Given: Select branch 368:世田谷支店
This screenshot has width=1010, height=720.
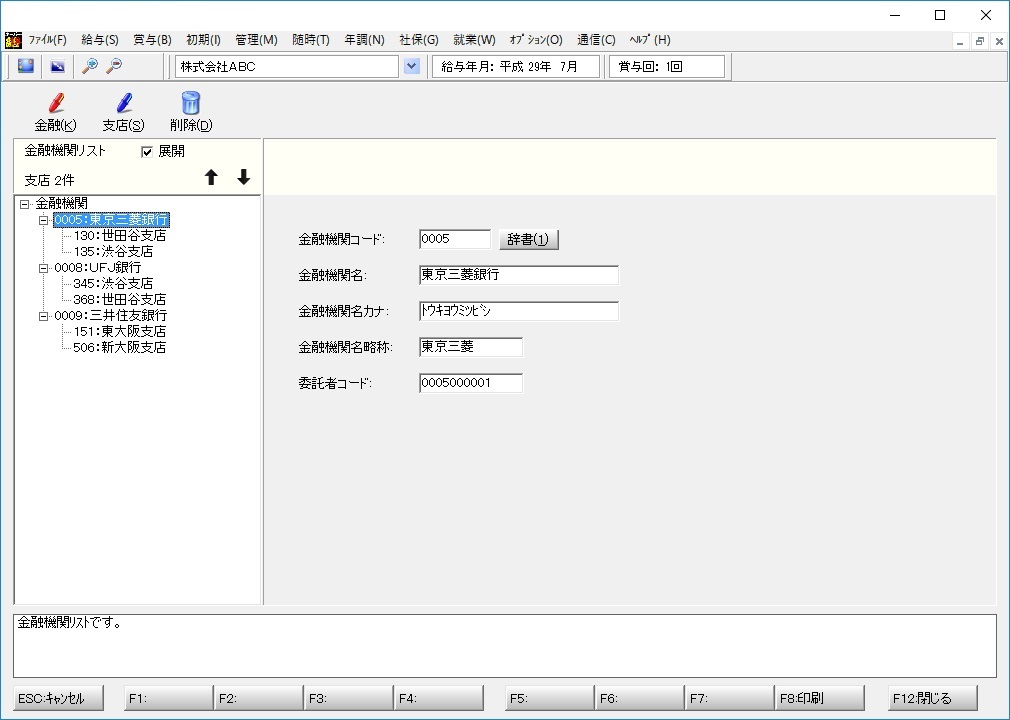Looking at the screenshot, I should click(x=119, y=299).
